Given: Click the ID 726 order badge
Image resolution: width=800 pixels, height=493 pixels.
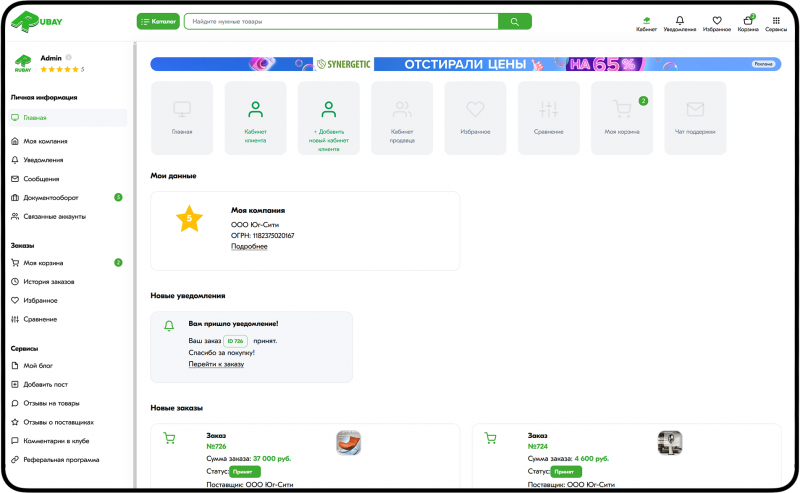Looking at the screenshot, I should pos(235,341).
